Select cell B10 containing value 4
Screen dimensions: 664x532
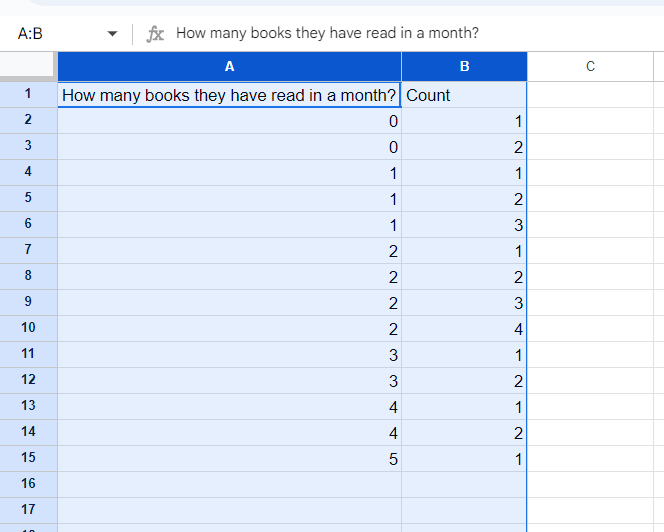[464, 328]
